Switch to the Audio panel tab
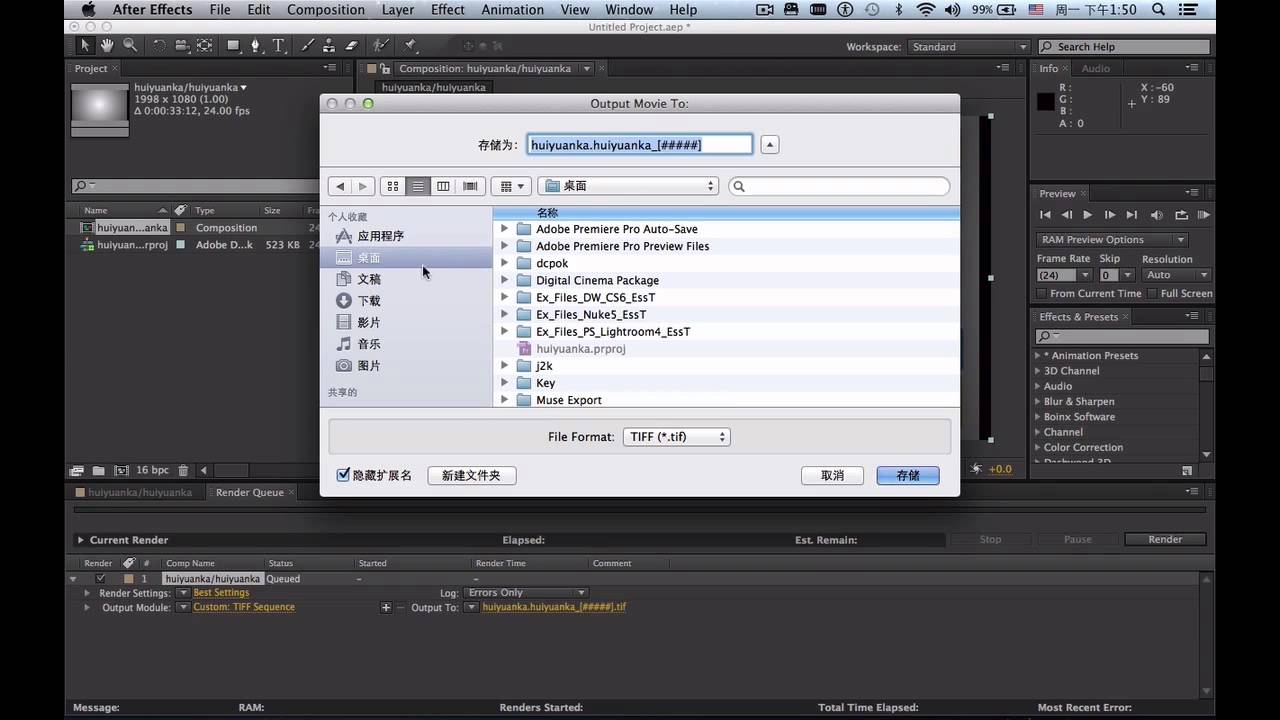Viewport: 1280px width, 720px height. point(1096,68)
